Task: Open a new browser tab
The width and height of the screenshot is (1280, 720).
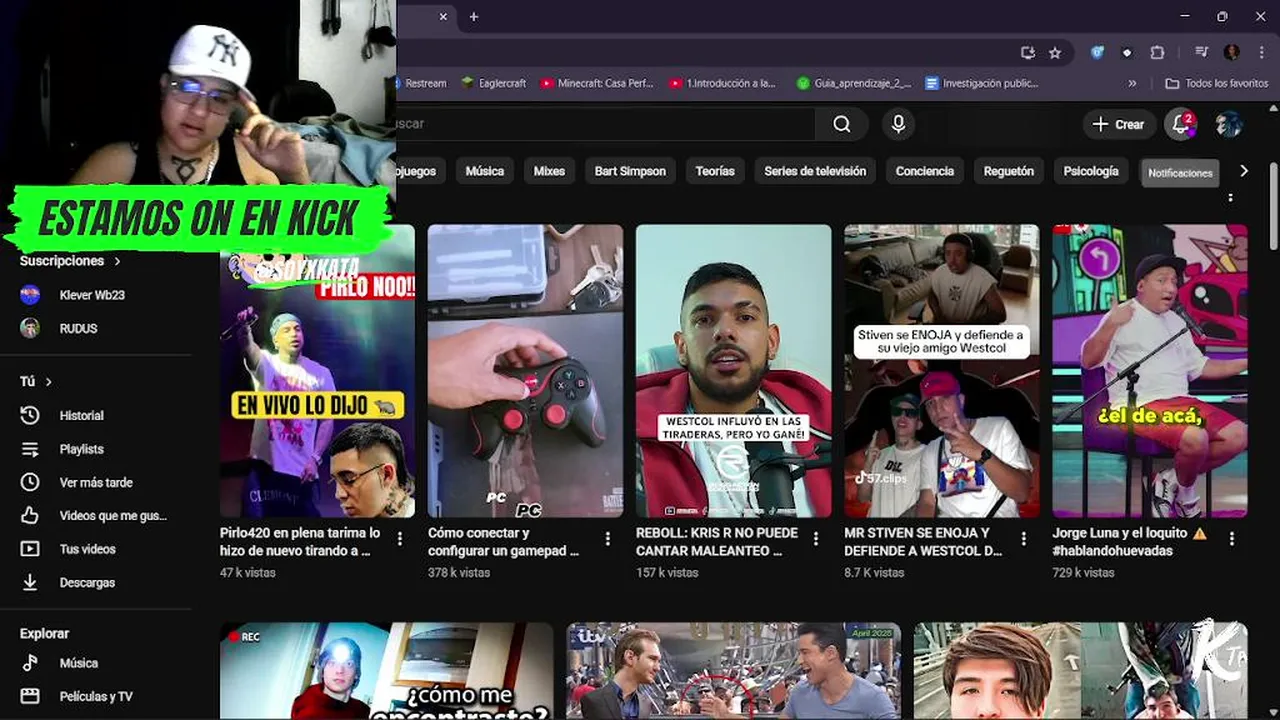Action: click(x=474, y=17)
